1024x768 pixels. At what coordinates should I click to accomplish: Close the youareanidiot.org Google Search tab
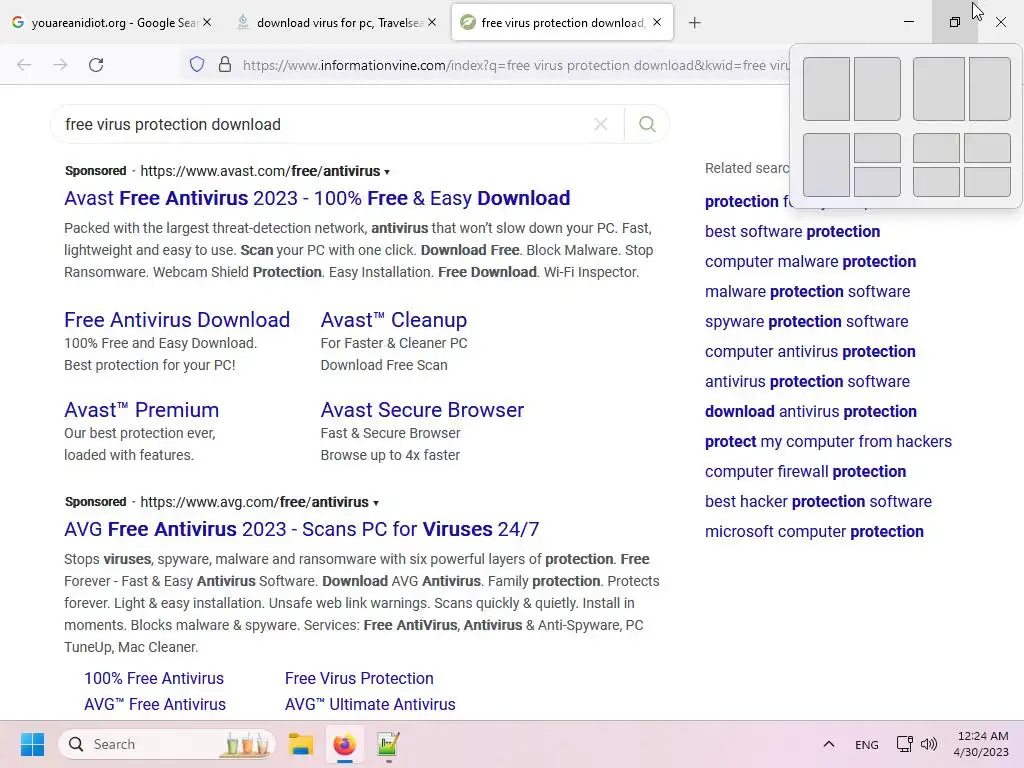tap(207, 22)
